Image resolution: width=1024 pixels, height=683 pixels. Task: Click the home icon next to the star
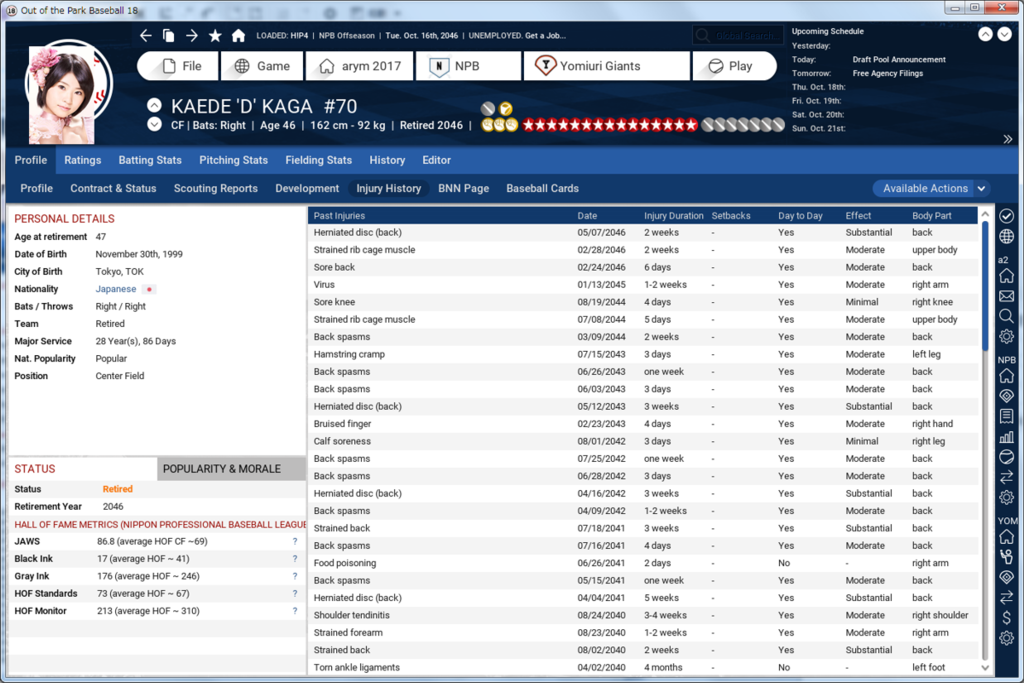[238, 35]
